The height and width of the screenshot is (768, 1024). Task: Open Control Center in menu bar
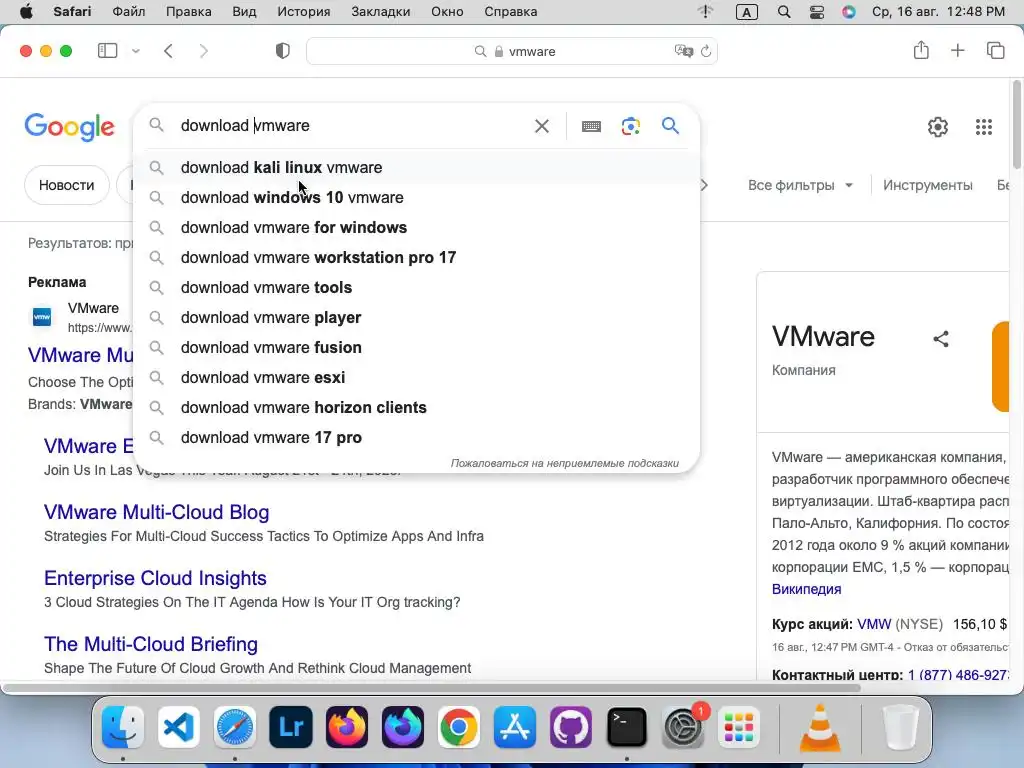tap(816, 12)
